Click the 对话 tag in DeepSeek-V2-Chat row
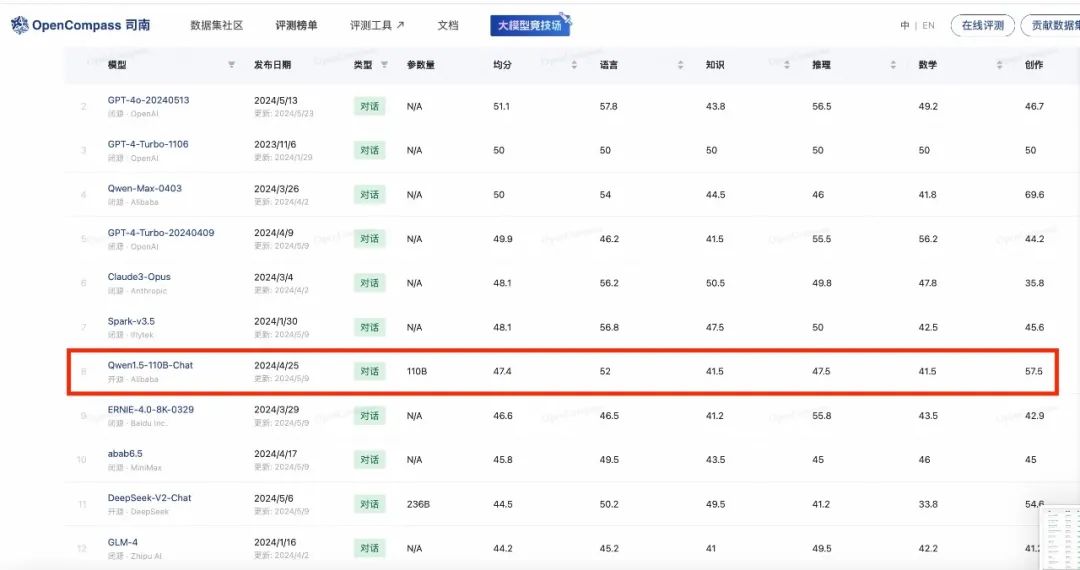Screen dimensions: 1080x570 (370, 505)
